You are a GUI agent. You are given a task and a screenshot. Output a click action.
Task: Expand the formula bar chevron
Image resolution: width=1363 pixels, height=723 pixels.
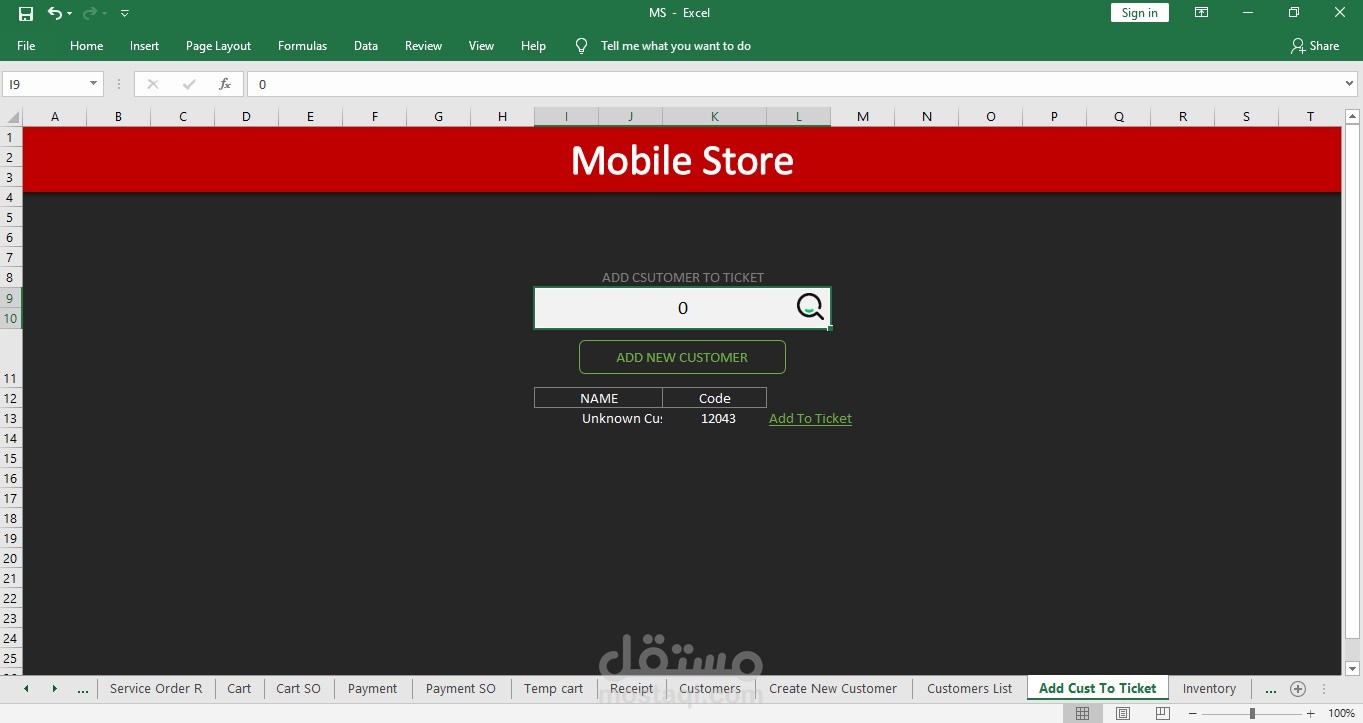[x=1350, y=84]
